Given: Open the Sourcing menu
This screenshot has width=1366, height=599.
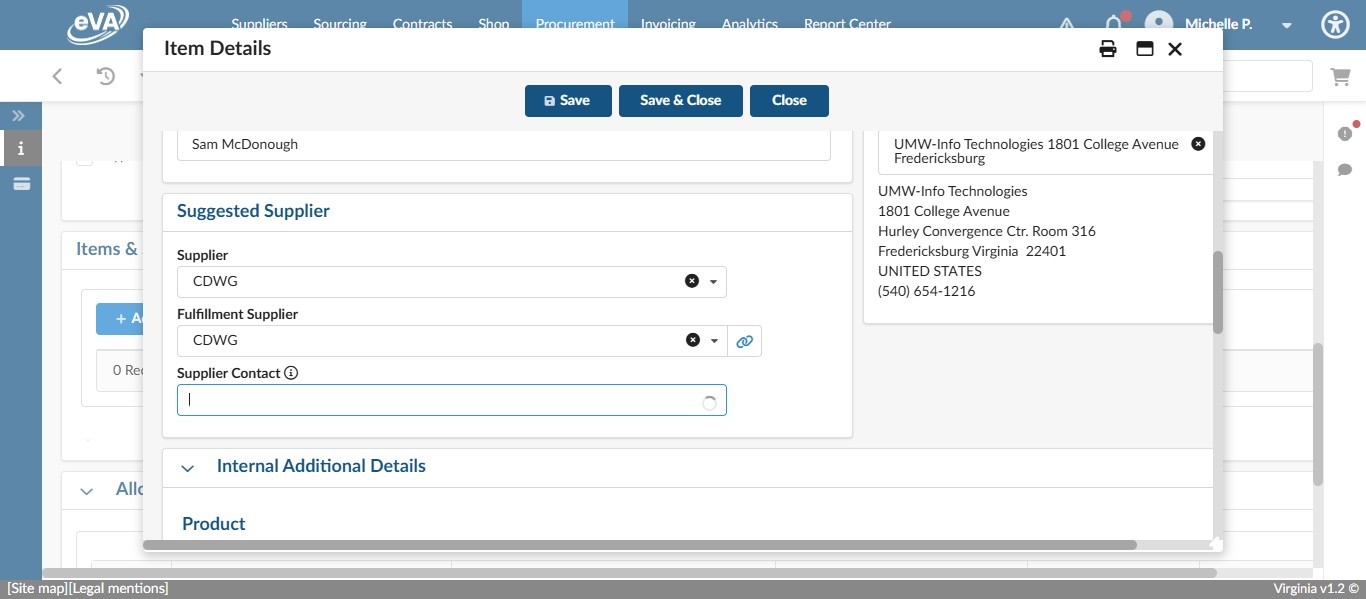Looking at the screenshot, I should [340, 24].
